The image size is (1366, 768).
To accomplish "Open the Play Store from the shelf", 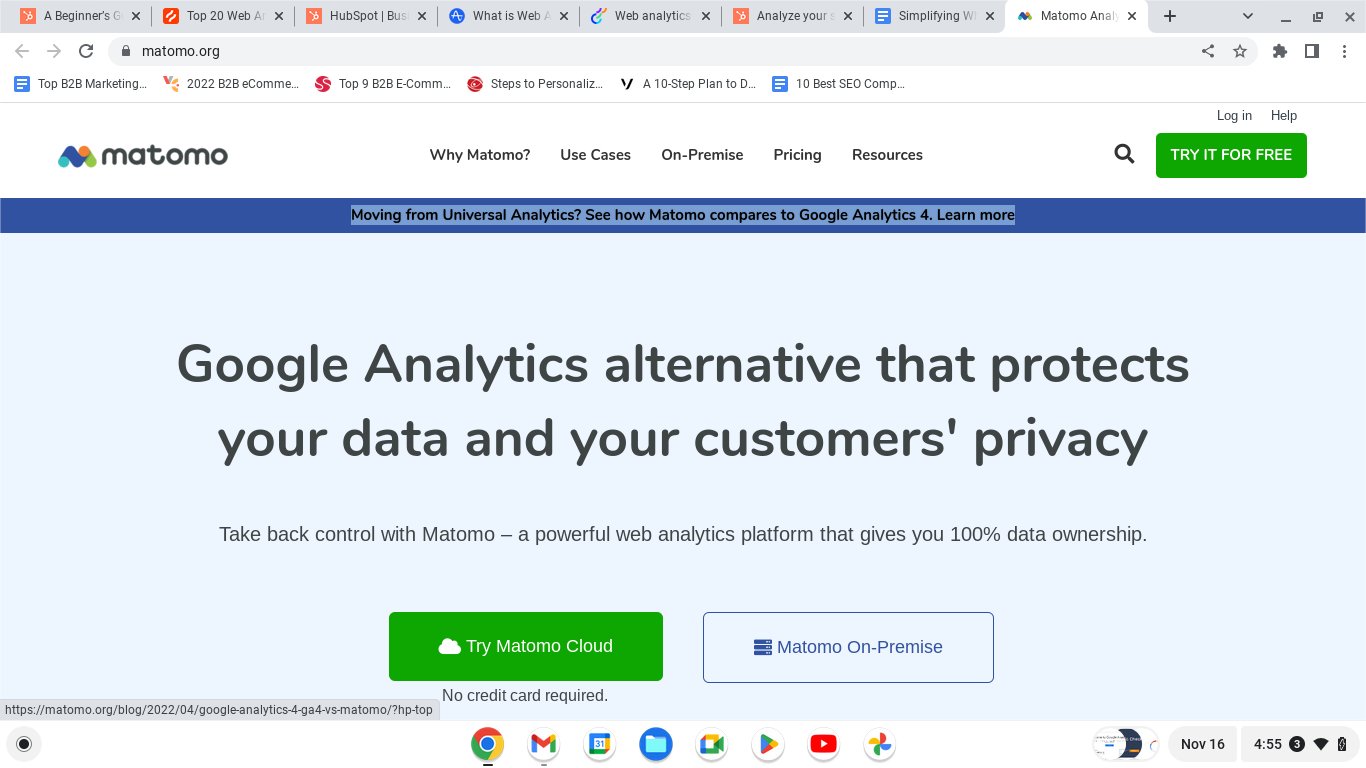I will click(767, 744).
